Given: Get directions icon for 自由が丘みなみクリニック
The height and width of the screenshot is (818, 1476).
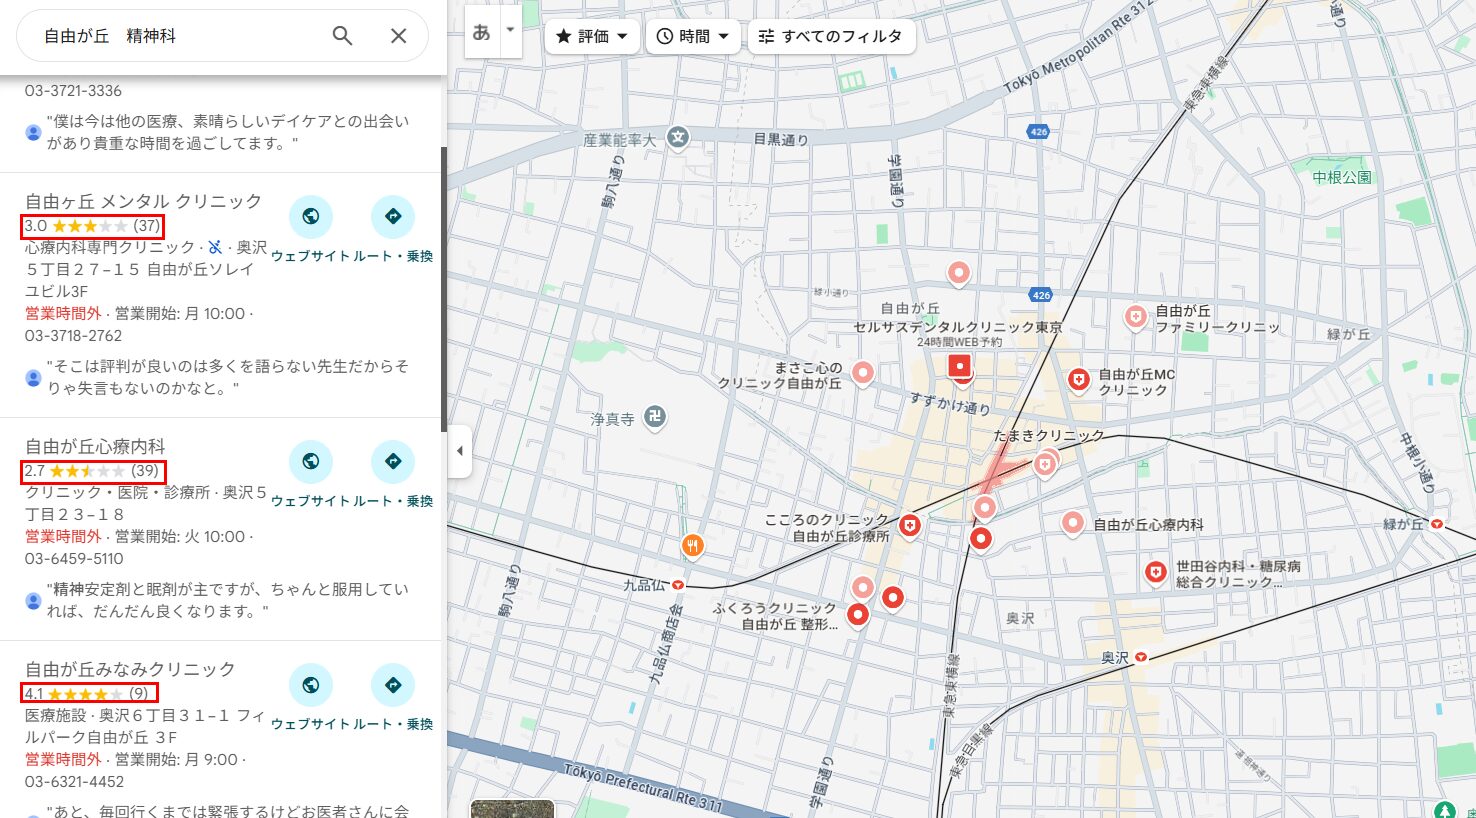Looking at the screenshot, I should click(393, 685).
